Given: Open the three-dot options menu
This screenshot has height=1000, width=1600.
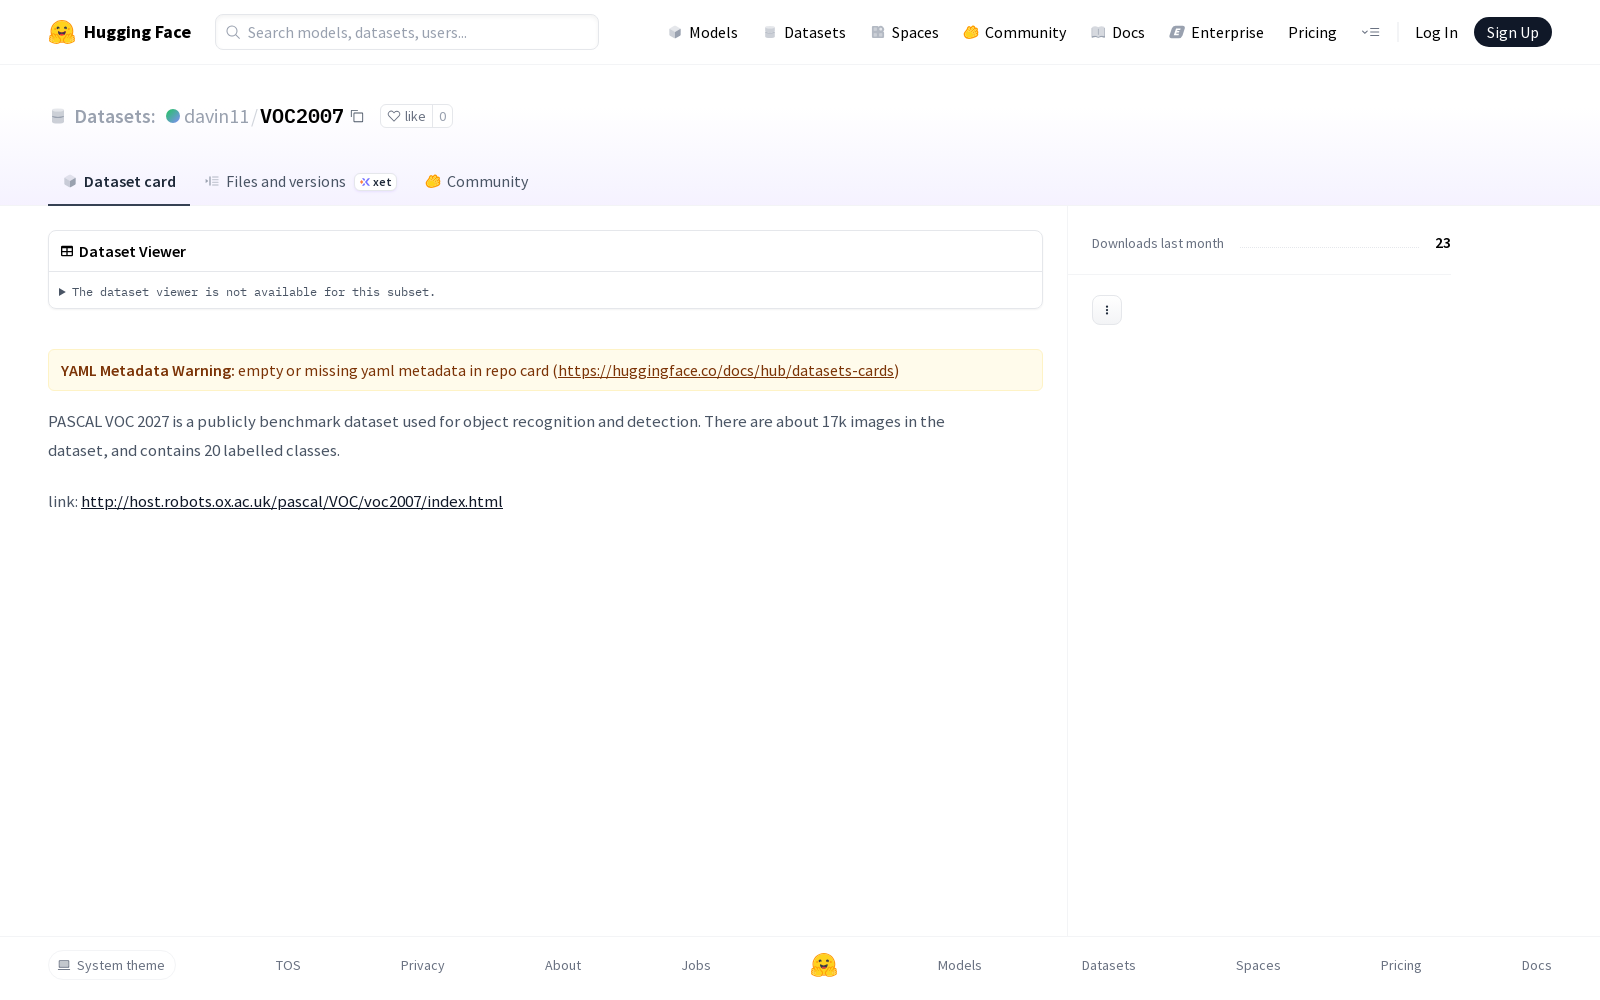Looking at the screenshot, I should pyautogui.click(x=1107, y=310).
